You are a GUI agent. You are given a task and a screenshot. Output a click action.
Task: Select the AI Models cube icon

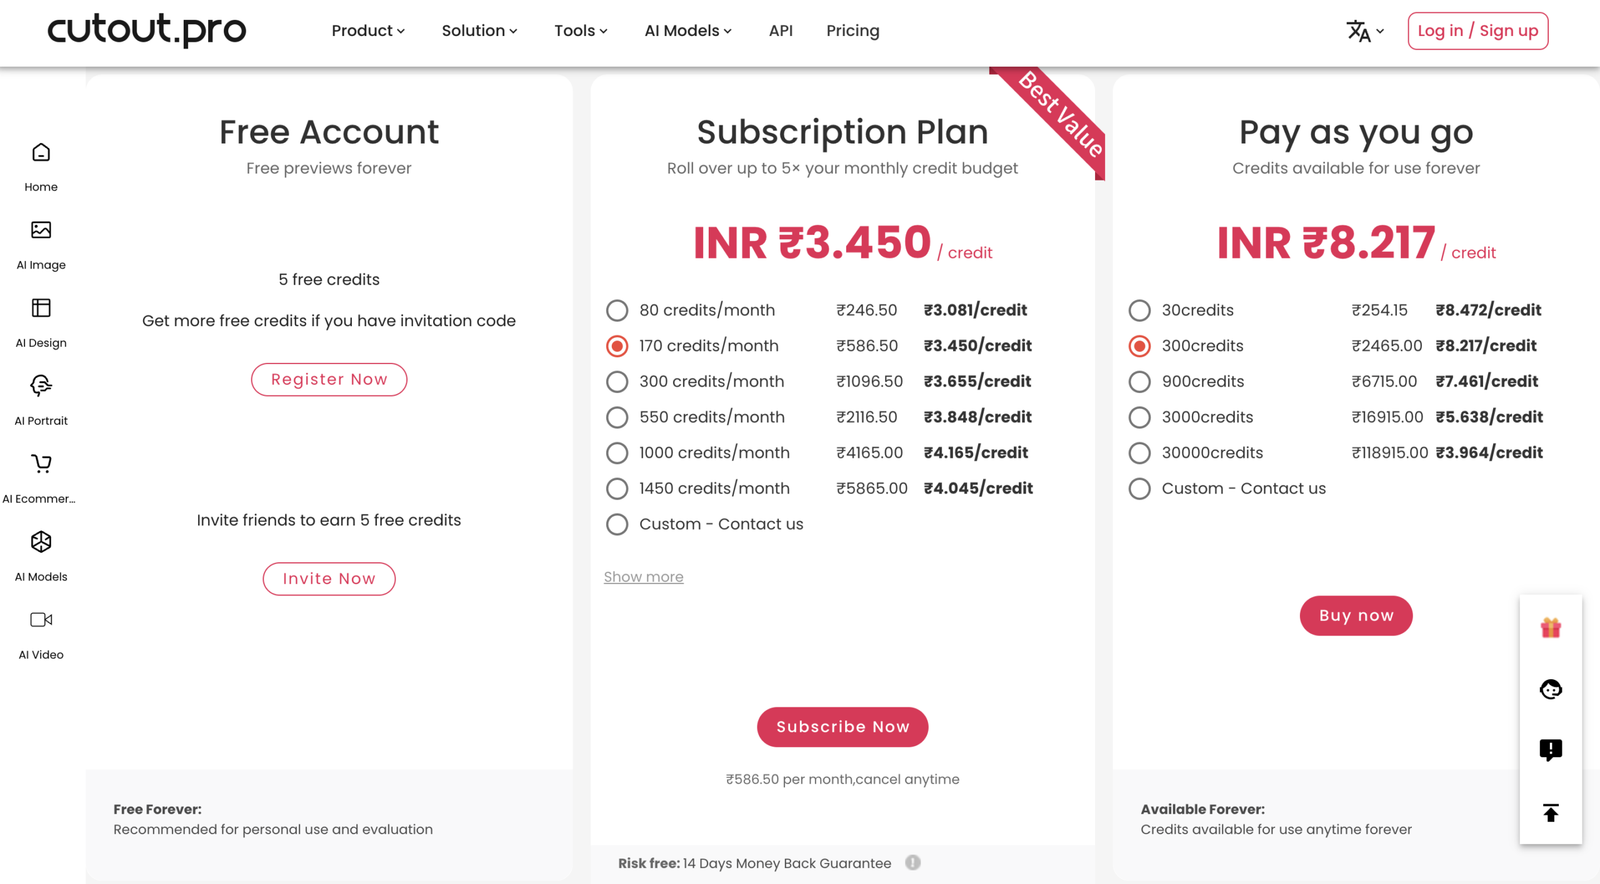pos(41,542)
